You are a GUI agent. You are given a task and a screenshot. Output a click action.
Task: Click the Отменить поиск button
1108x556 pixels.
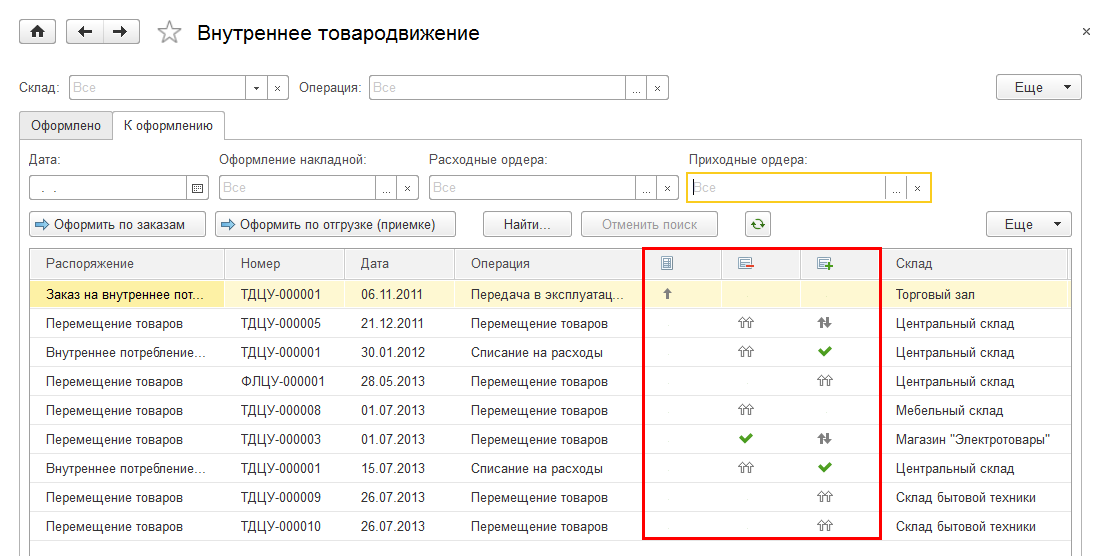(649, 225)
